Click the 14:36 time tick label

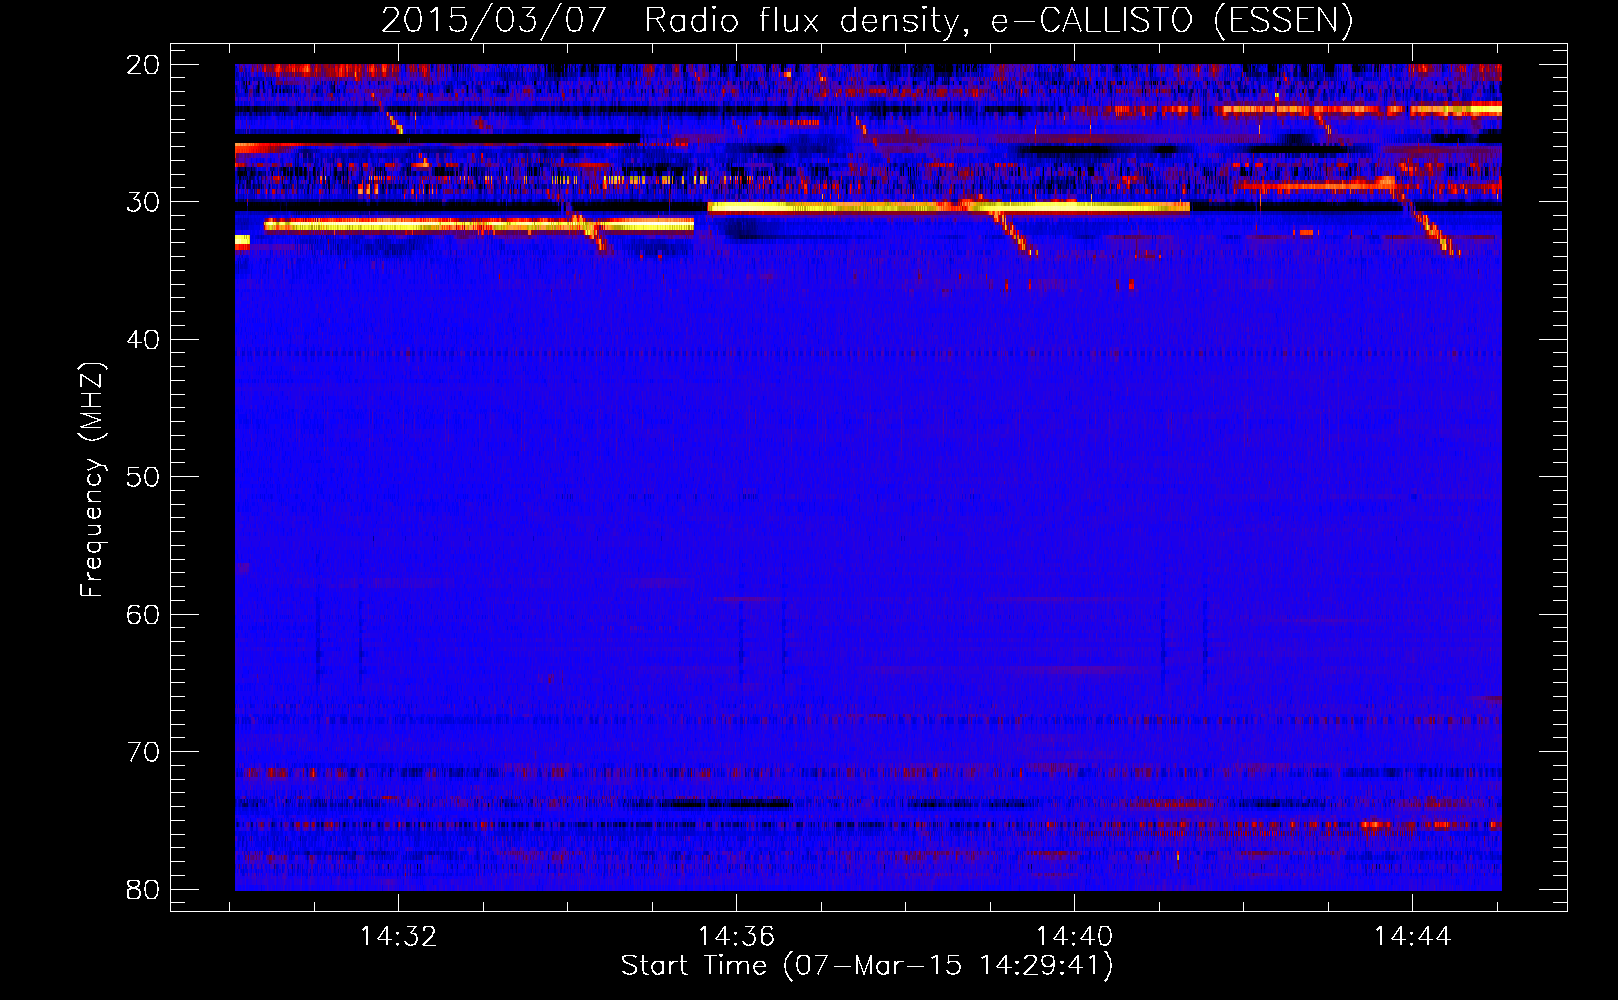[x=737, y=937]
